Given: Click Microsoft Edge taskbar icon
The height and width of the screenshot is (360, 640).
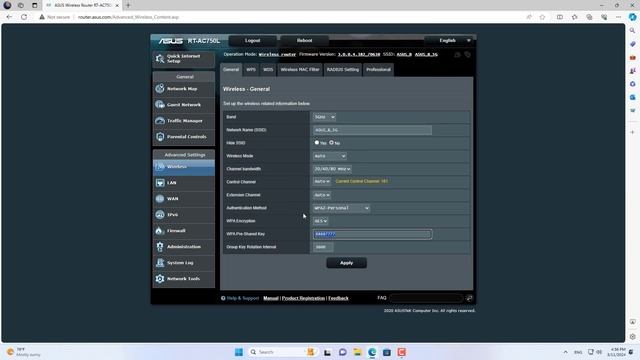Looking at the screenshot, I should click(372, 352).
